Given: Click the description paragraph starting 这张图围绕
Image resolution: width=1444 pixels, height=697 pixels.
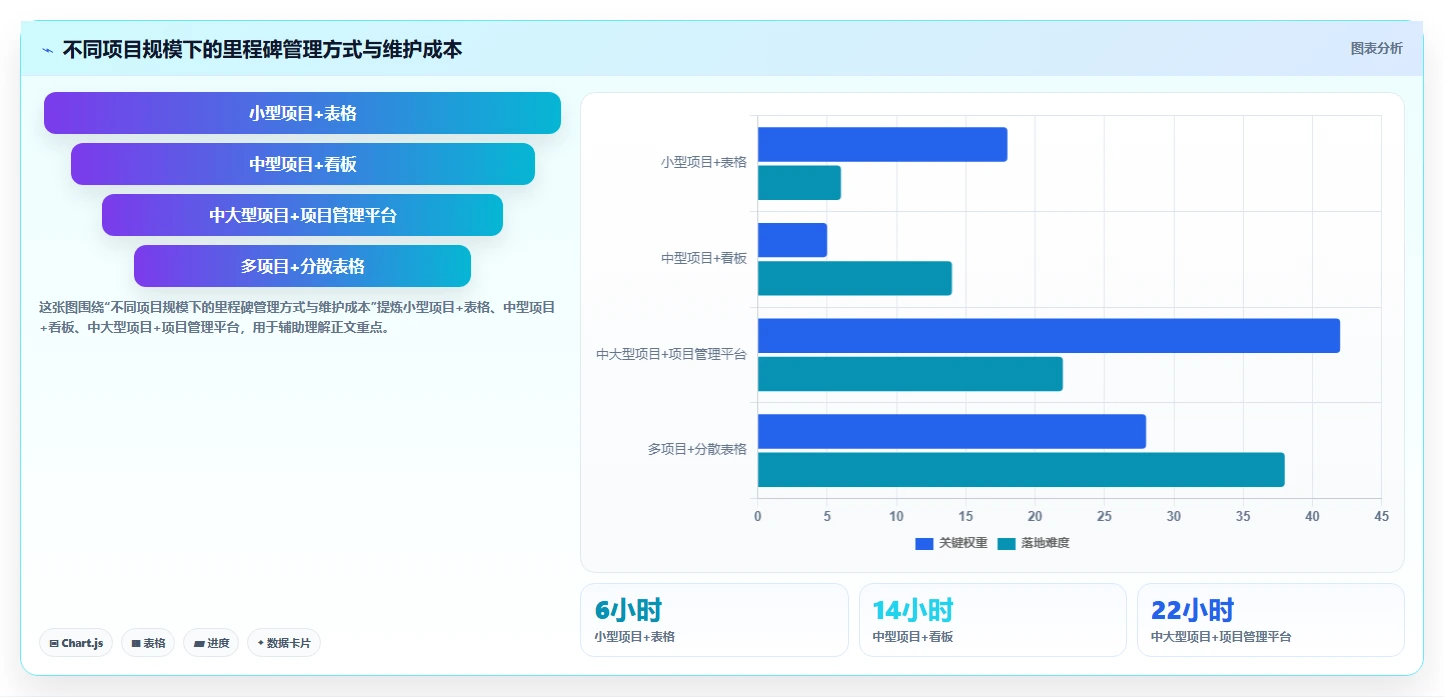Looking at the screenshot, I should [x=297, y=317].
